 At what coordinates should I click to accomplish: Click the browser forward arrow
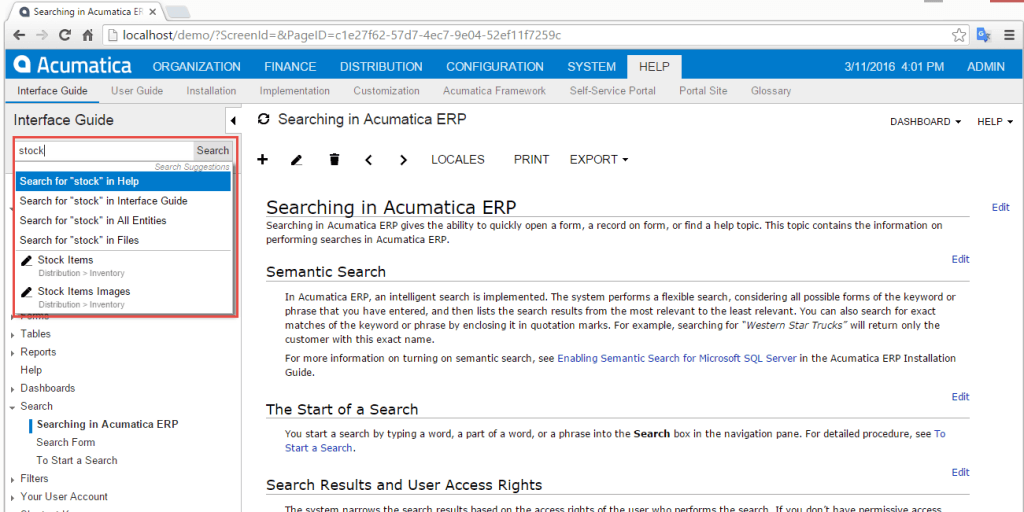click(42, 35)
